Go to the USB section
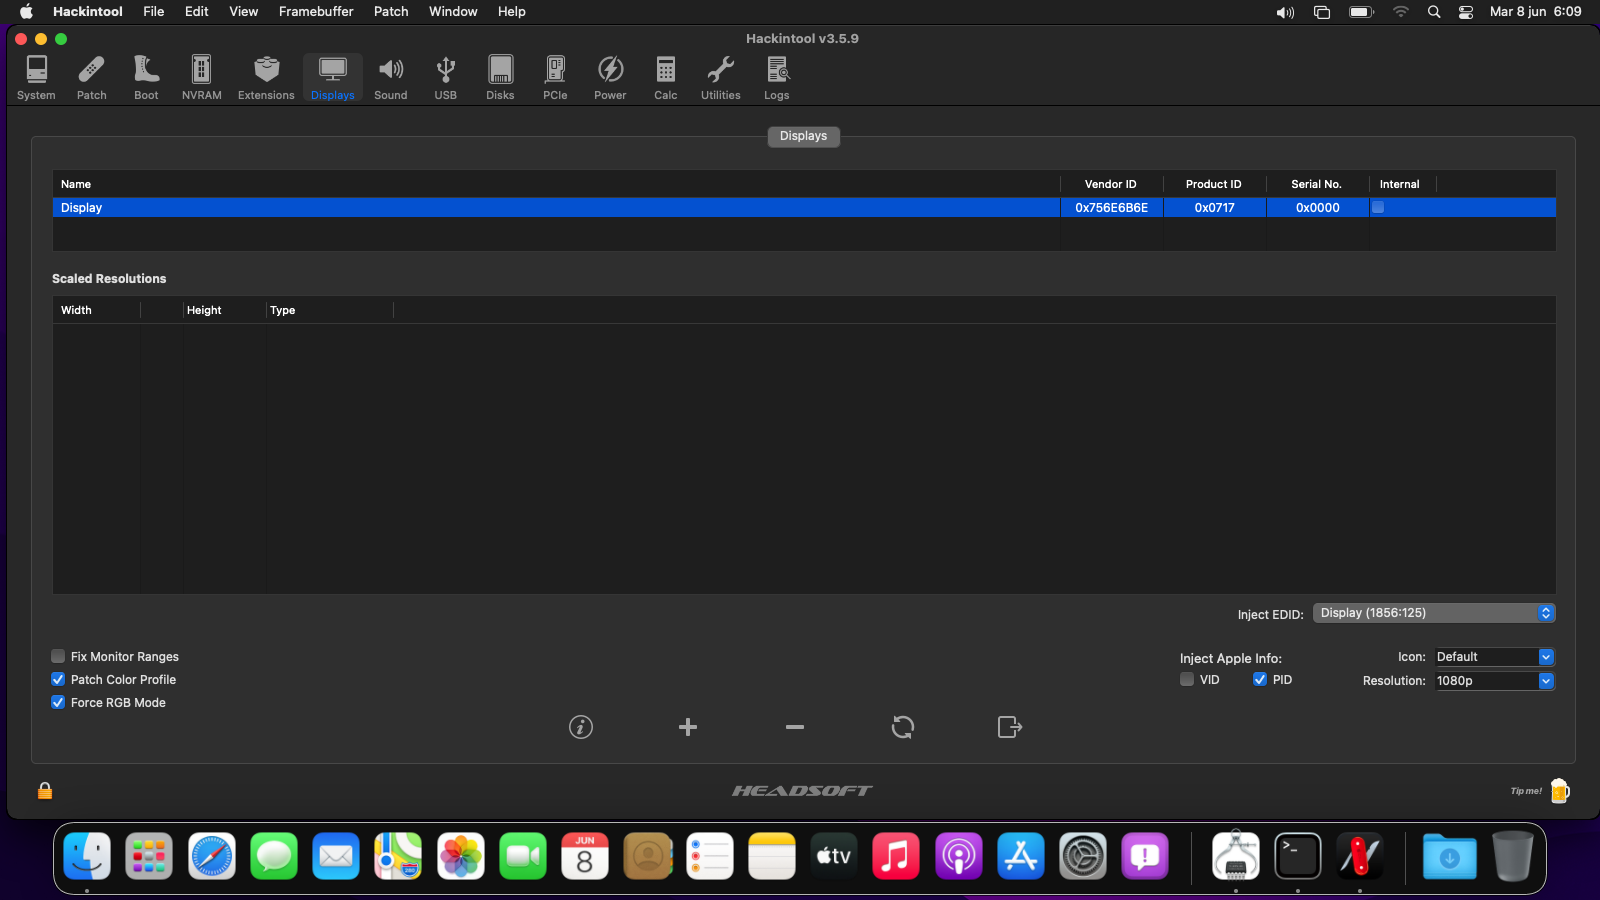 446,78
